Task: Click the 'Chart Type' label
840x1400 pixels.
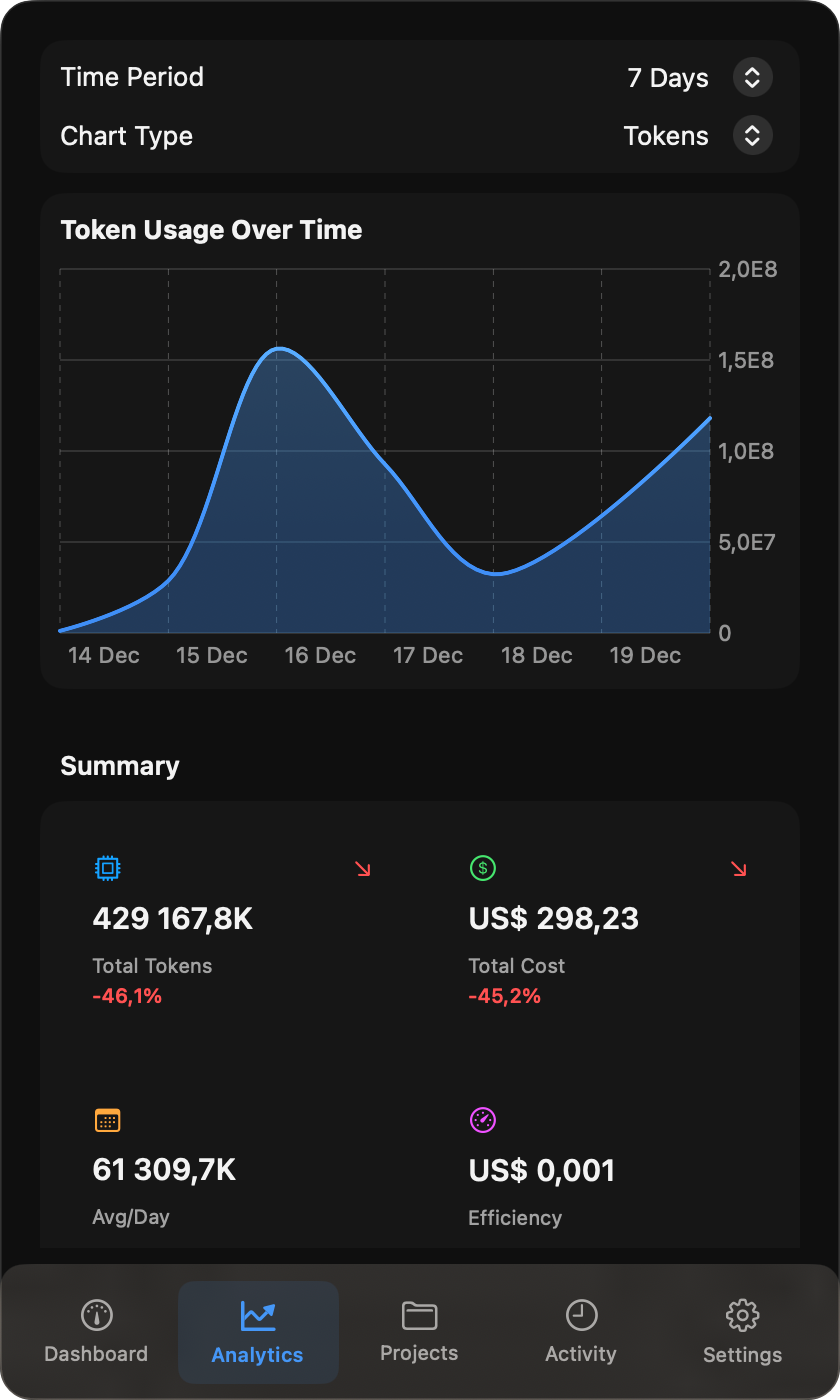Action: click(x=127, y=136)
